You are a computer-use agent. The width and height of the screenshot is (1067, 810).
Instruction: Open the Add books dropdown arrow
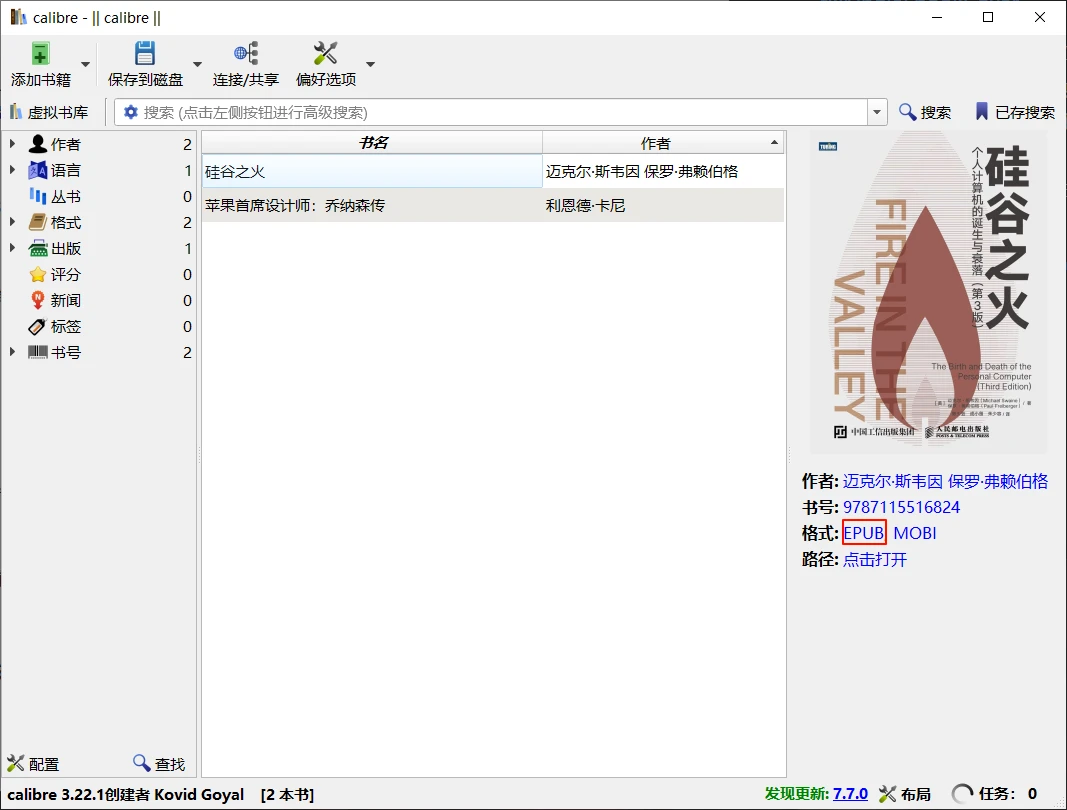pos(86,64)
